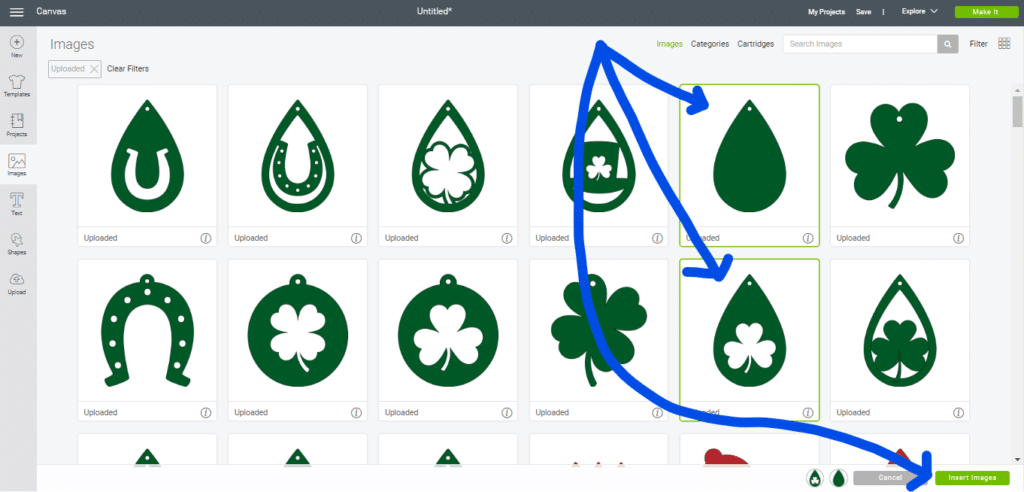Click the search magnifier button
The height and width of the screenshot is (492, 1024).
[947, 44]
